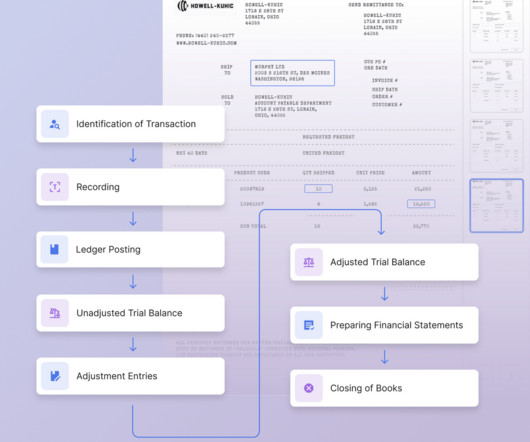This screenshot has height=442, width=530.
Task: Click the Ledger Posting book icon
Action: pyautogui.click(x=54, y=249)
